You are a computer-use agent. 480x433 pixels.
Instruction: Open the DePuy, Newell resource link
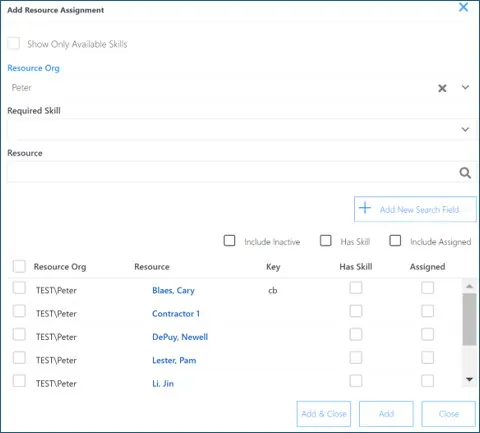pyautogui.click(x=180, y=337)
